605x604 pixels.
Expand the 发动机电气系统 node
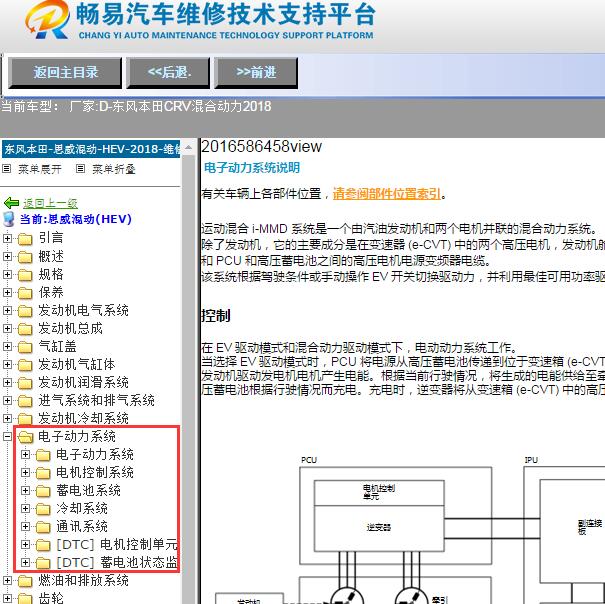[x=7, y=310]
